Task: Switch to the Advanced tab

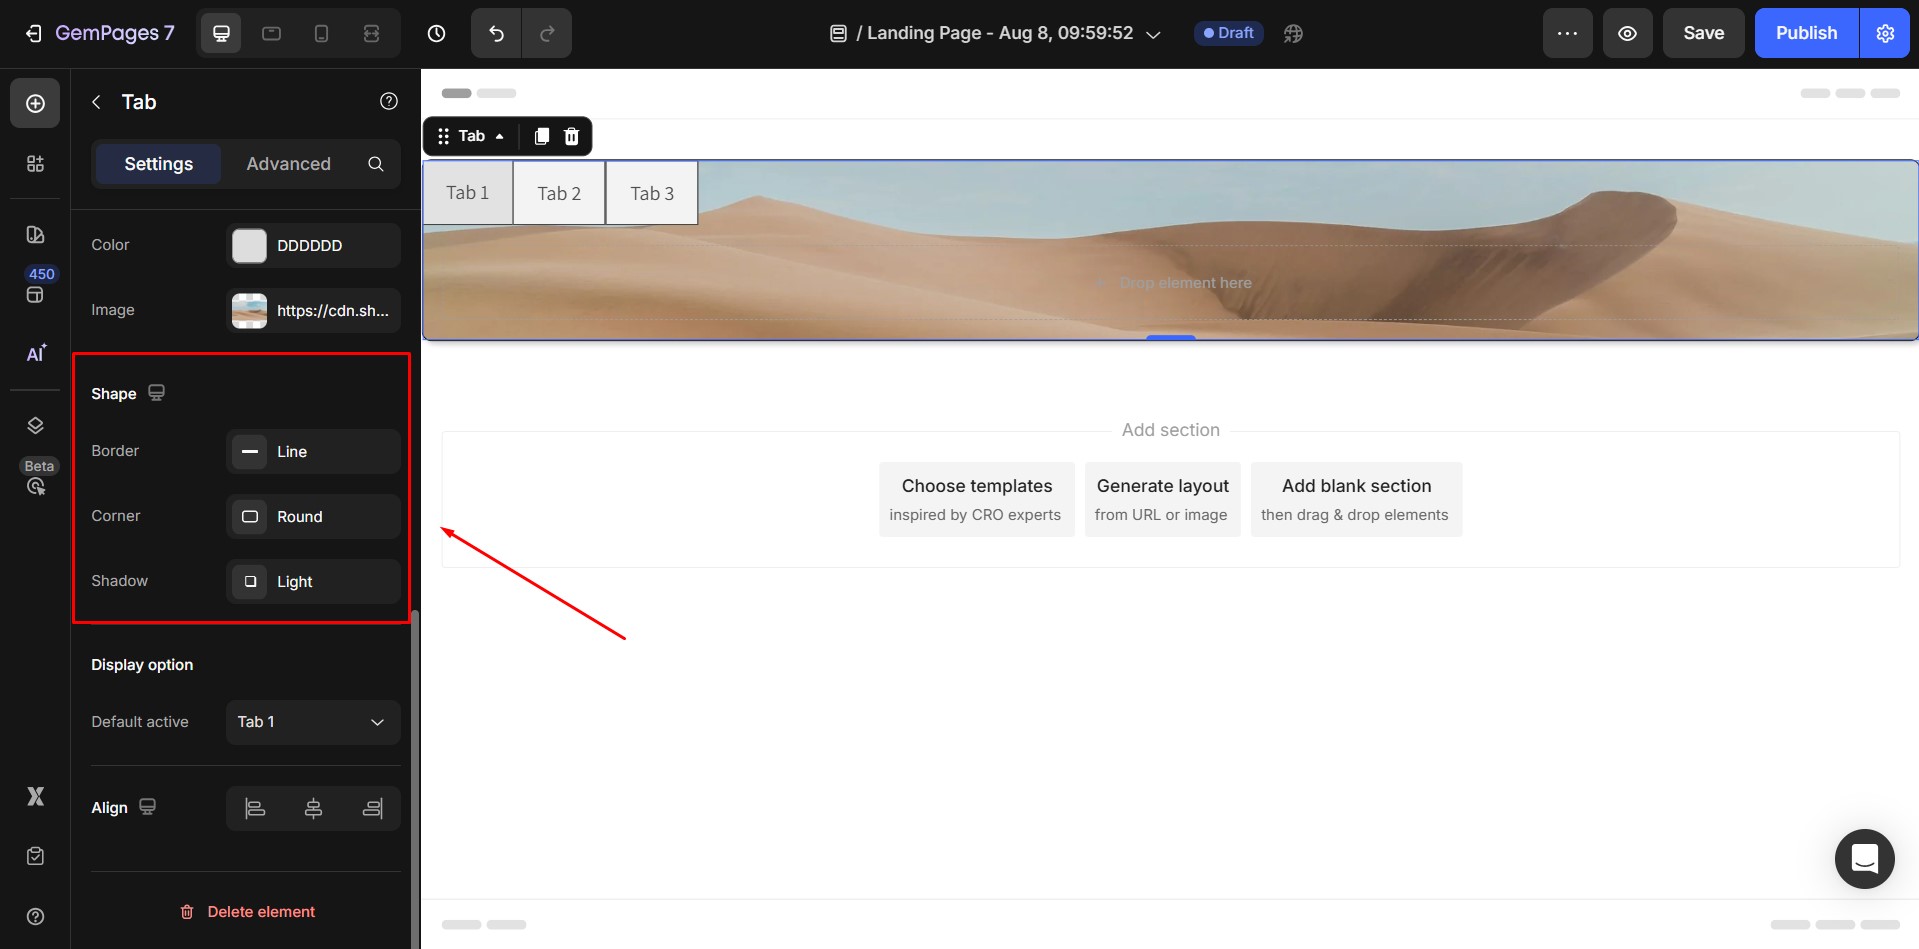Action: (288, 164)
